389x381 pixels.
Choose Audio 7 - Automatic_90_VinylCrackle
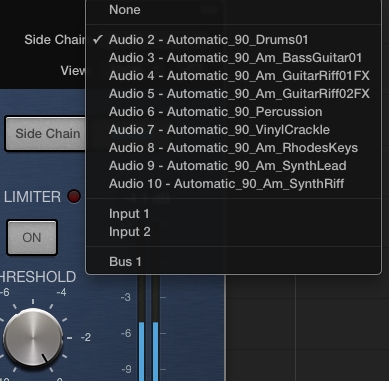233,130
